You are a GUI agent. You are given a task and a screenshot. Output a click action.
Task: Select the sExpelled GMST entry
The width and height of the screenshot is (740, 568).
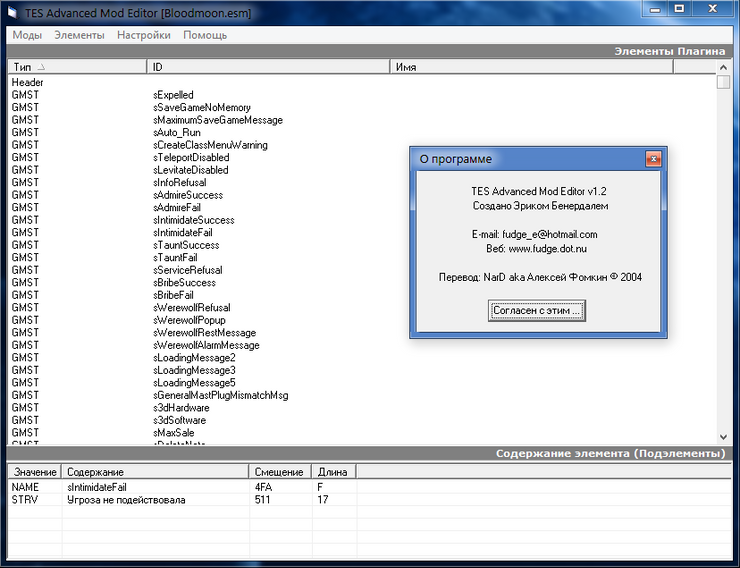click(x=174, y=95)
